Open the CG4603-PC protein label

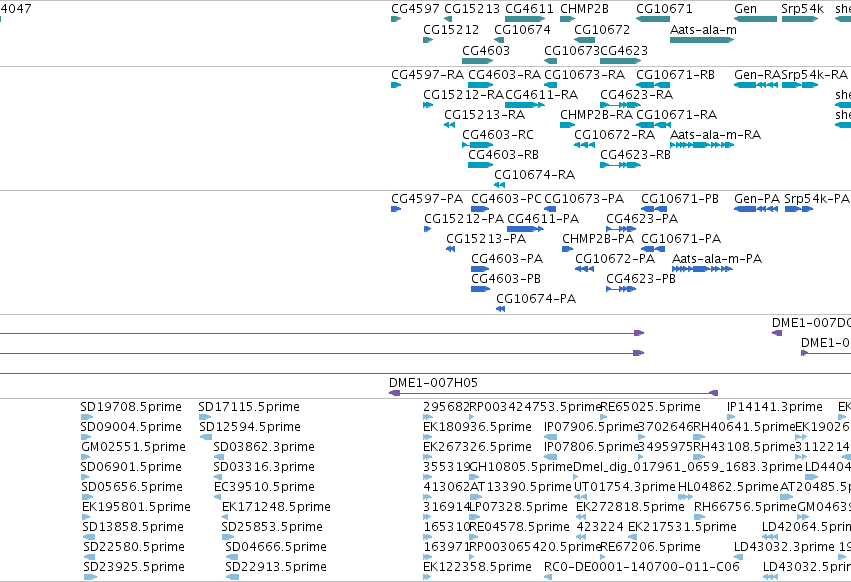coord(506,199)
